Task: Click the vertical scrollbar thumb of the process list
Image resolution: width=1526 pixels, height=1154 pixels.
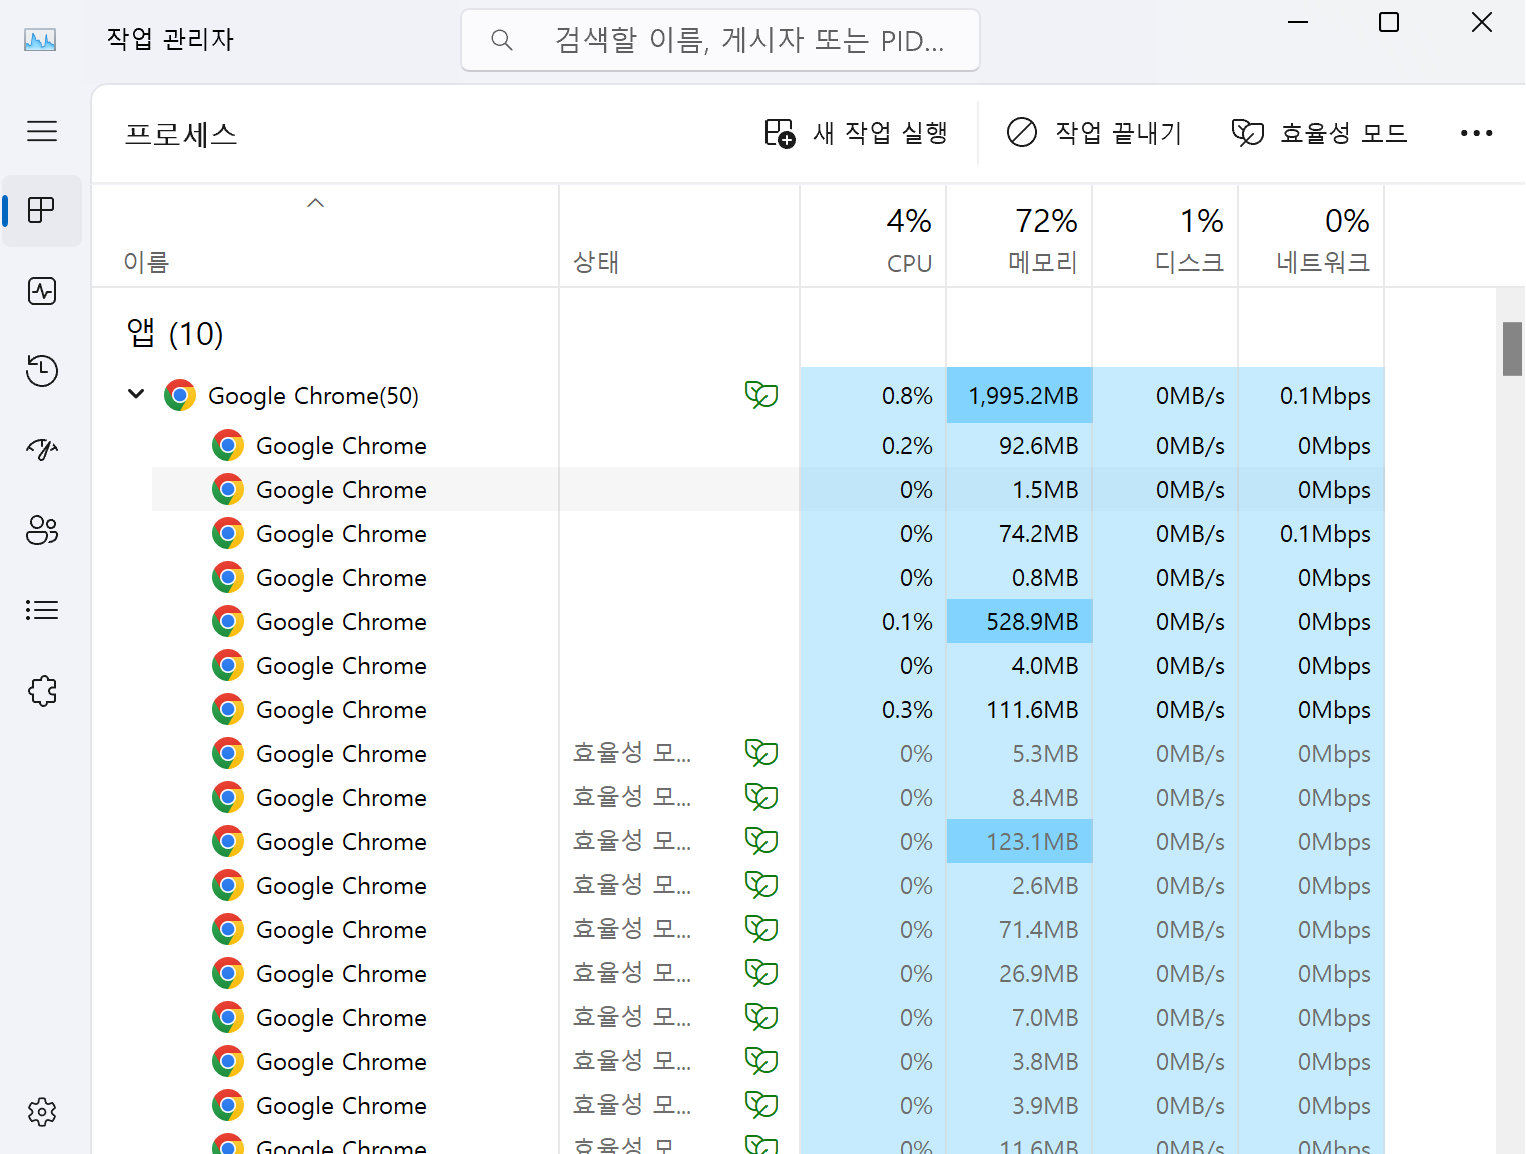Action: tap(1512, 349)
